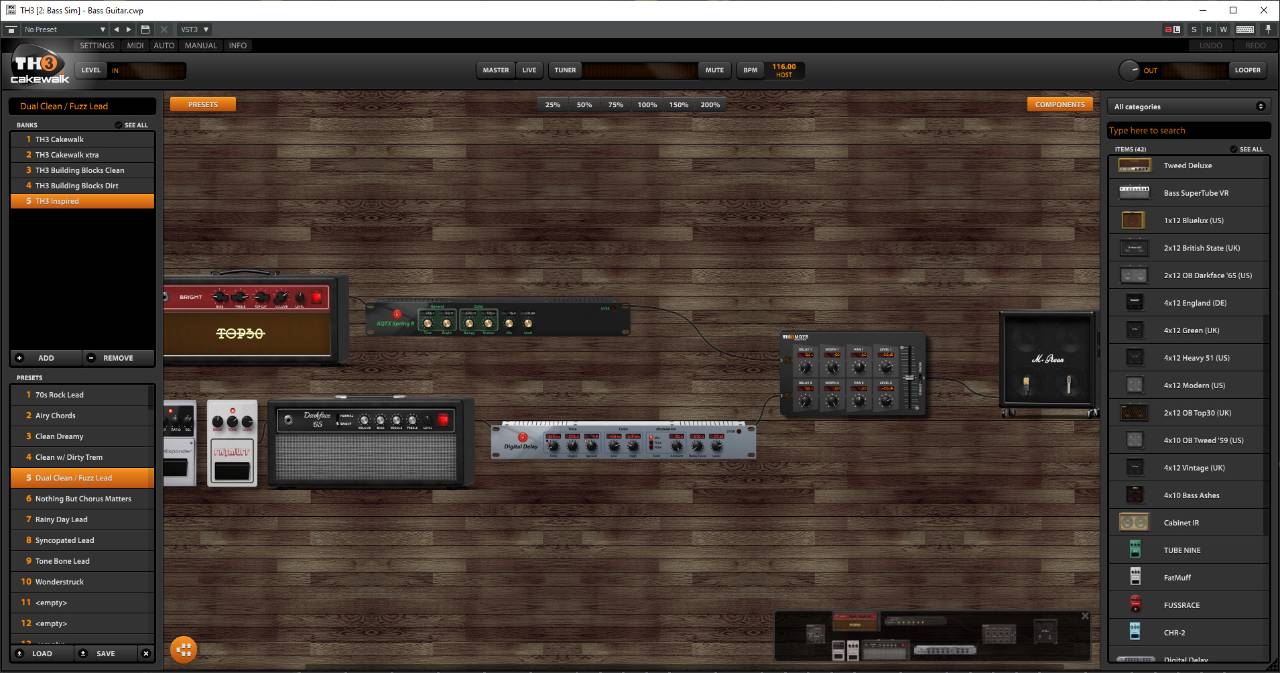Select the Tweed Deluxe amp icon
Image resolution: width=1280 pixels, height=673 pixels.
[1134, 165]
